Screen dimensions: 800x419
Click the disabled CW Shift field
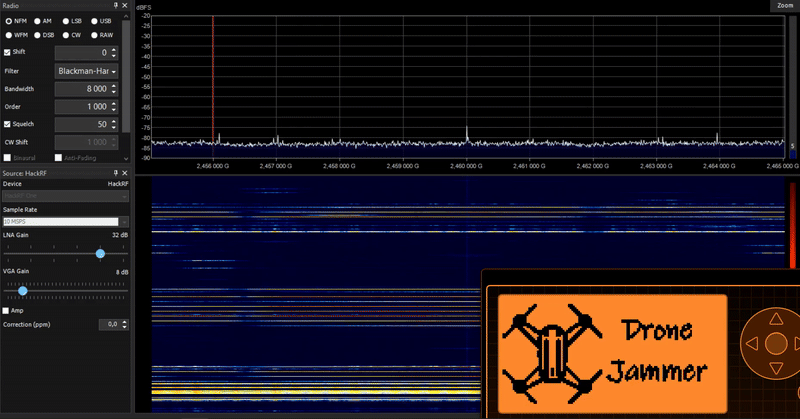86,142
